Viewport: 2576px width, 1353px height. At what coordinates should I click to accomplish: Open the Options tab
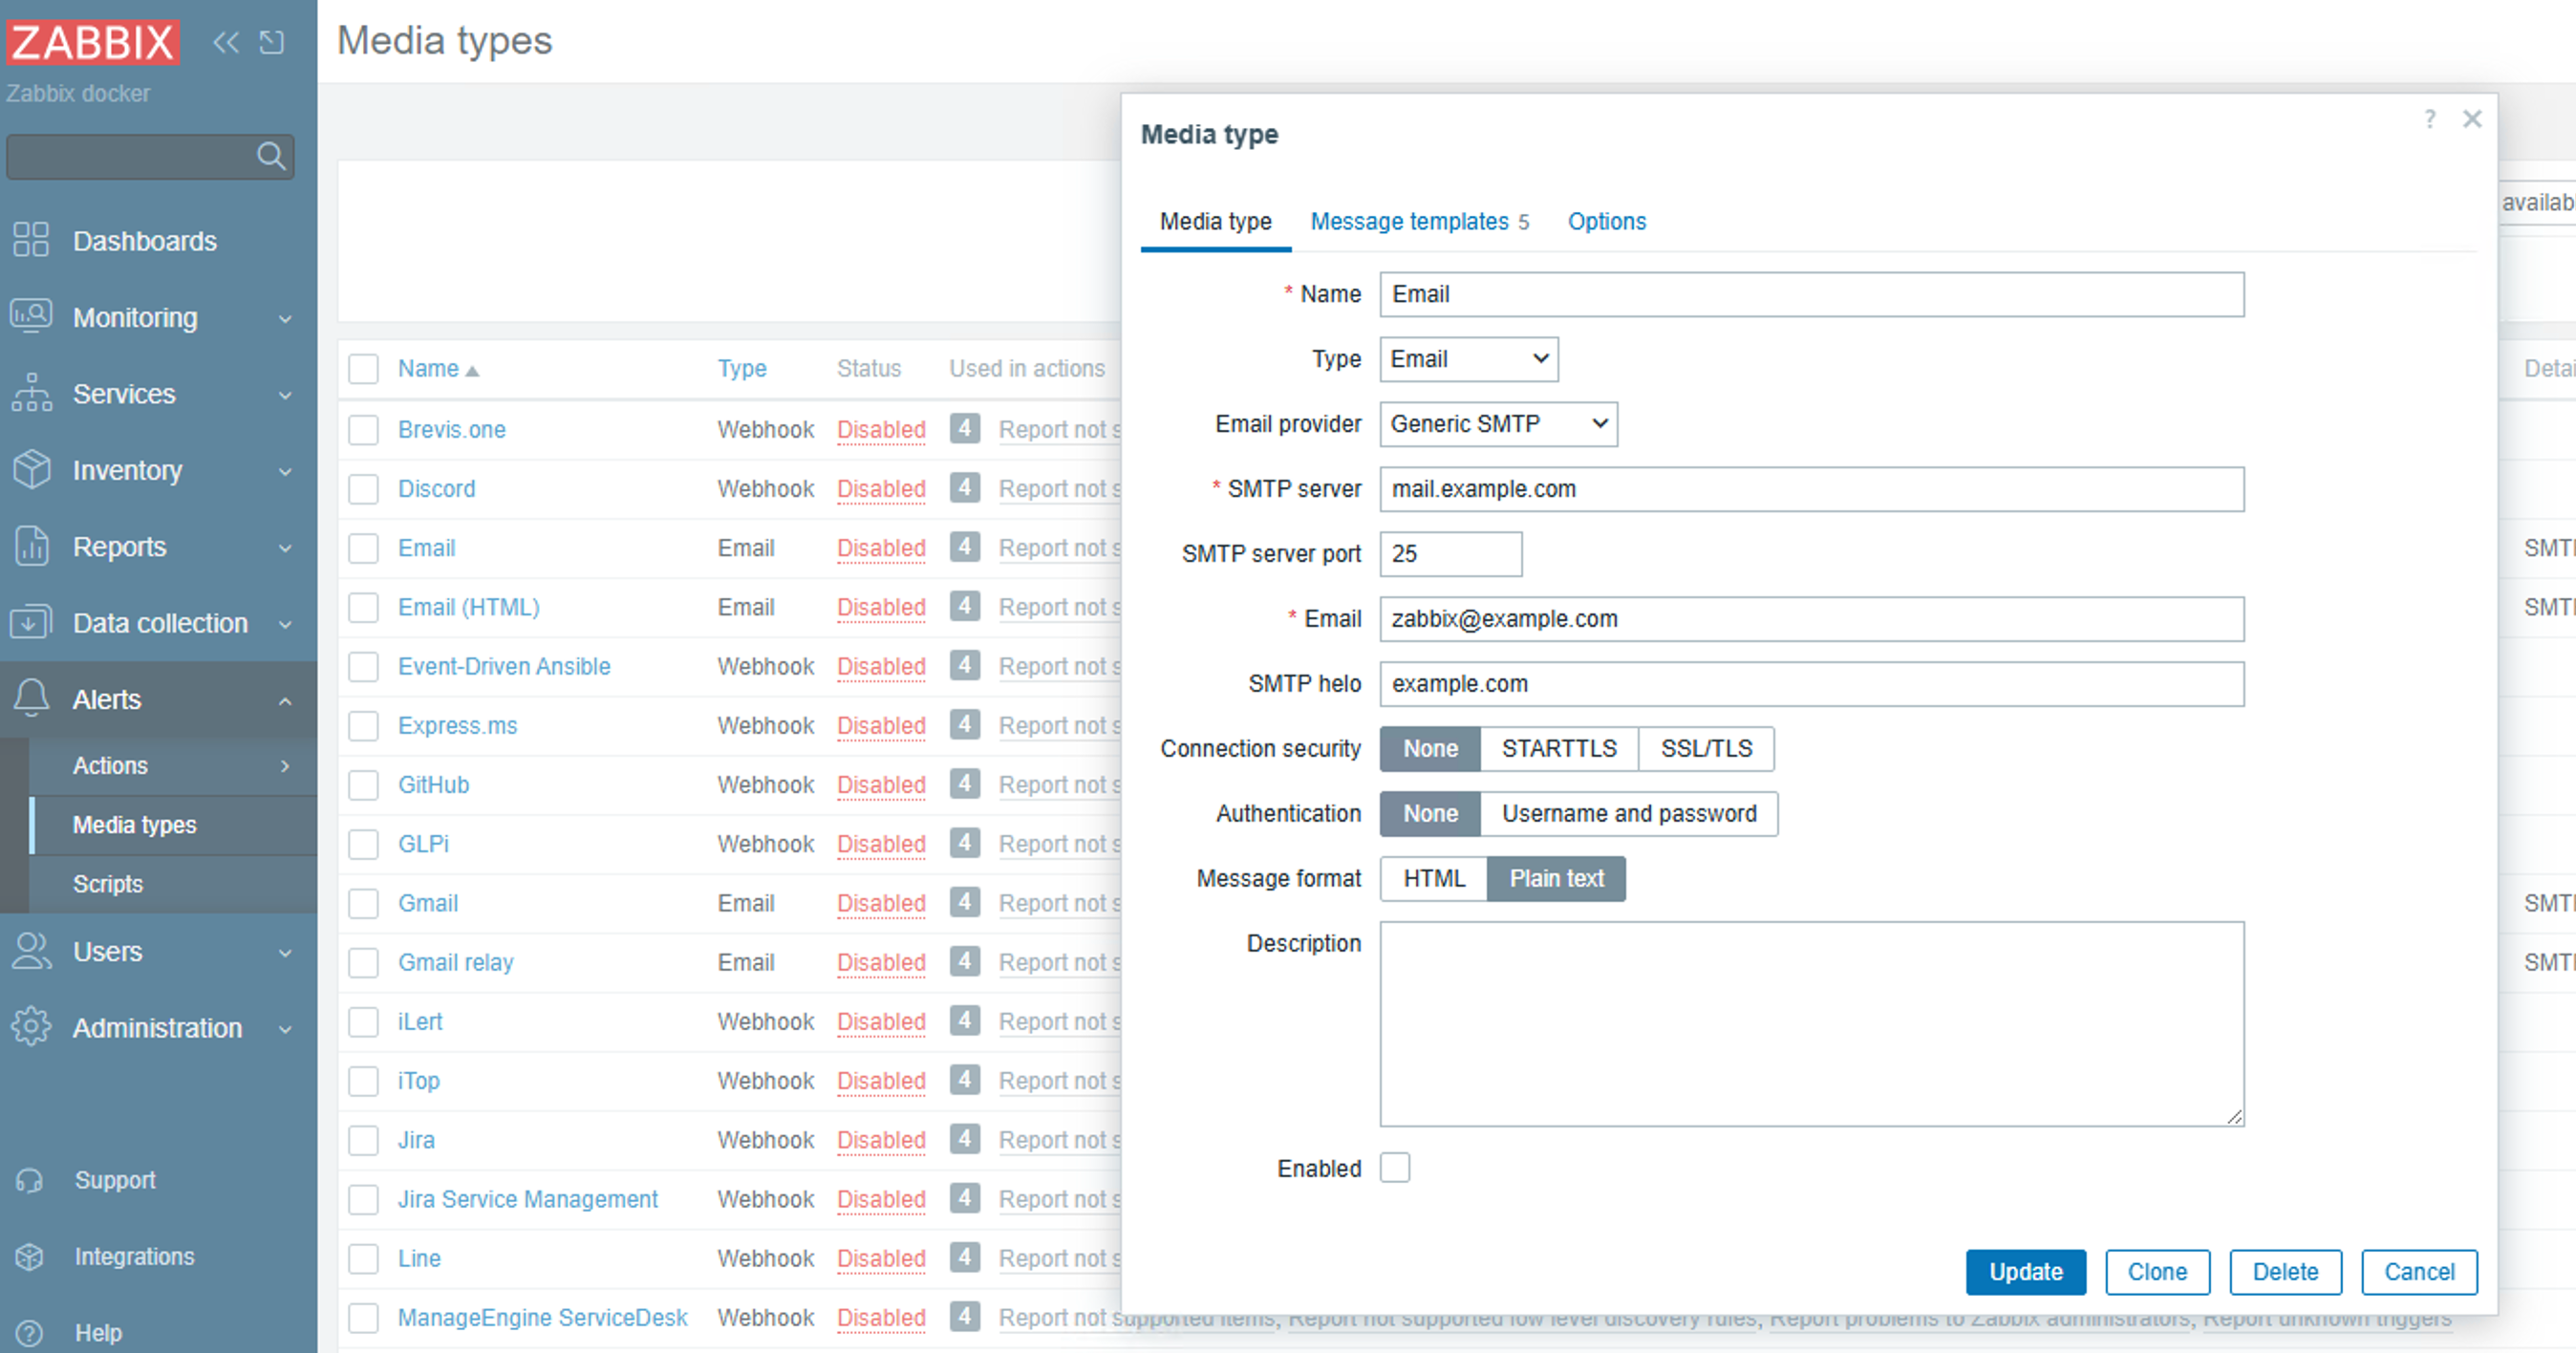(1606, 221)
